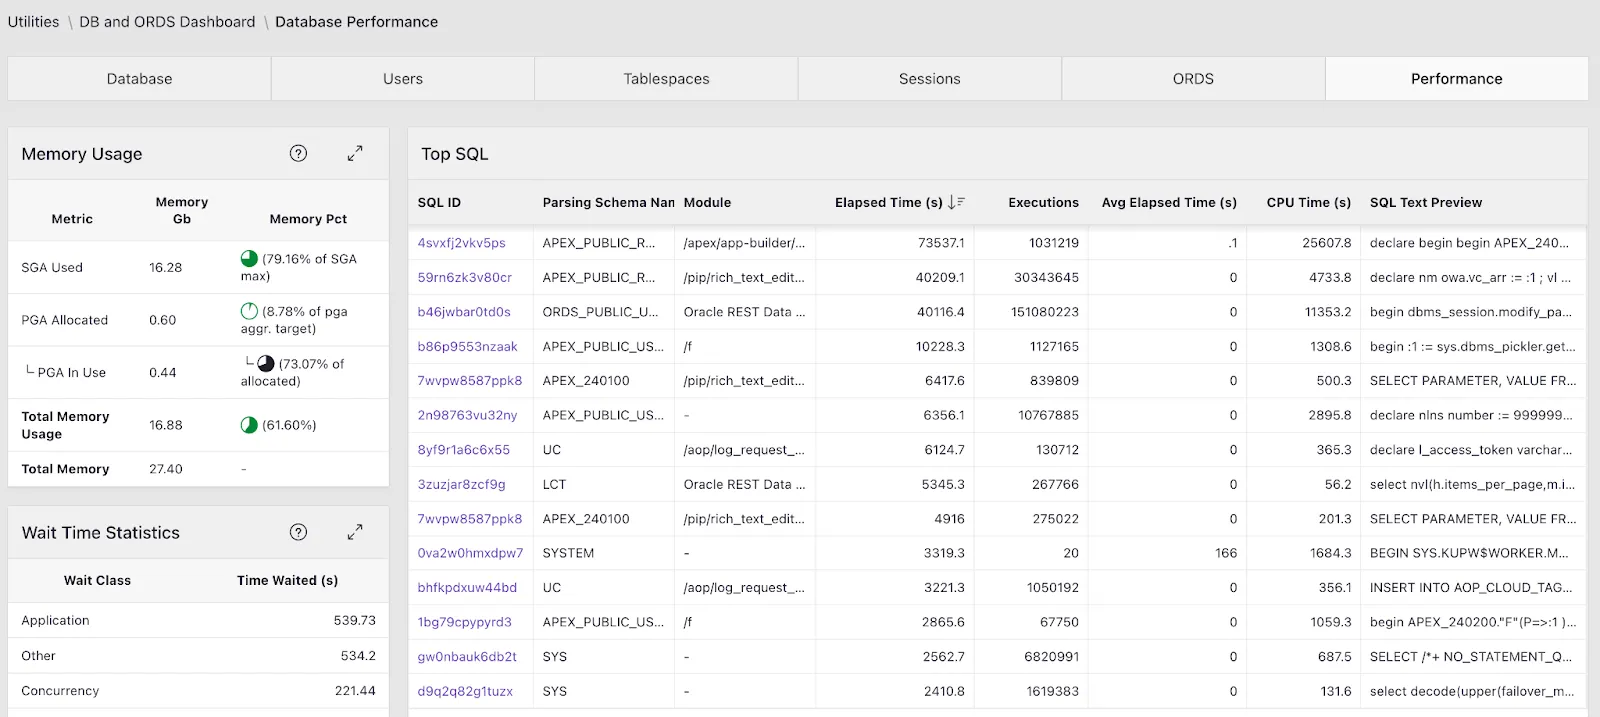Image resolution: width=1600 pixels, height=717 pixels.
Task: Navigate to DB and ORDS Dashboard breadcrumb
Action: coord(167,22)
